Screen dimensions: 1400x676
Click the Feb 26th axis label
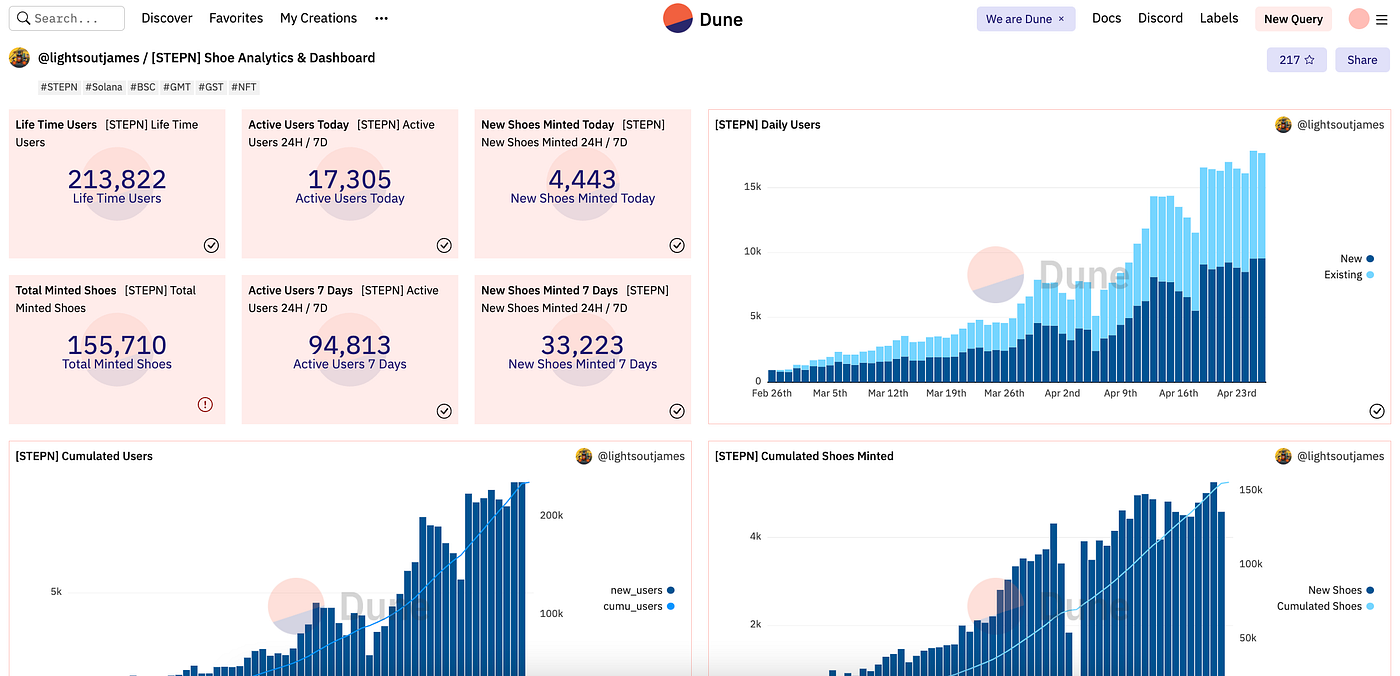(x=772, y=393)
